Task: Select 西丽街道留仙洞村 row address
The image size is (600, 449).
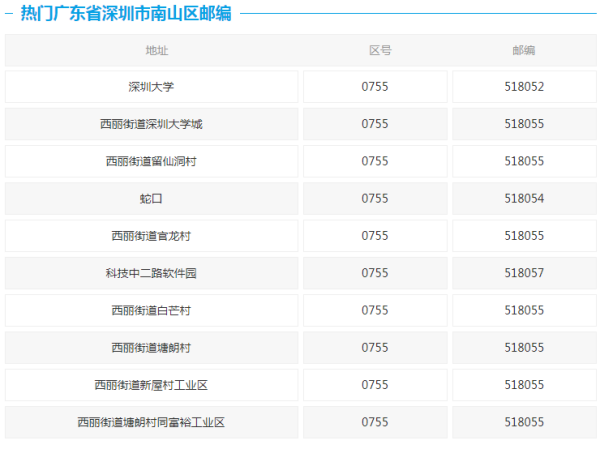Action: coord(151,161)
